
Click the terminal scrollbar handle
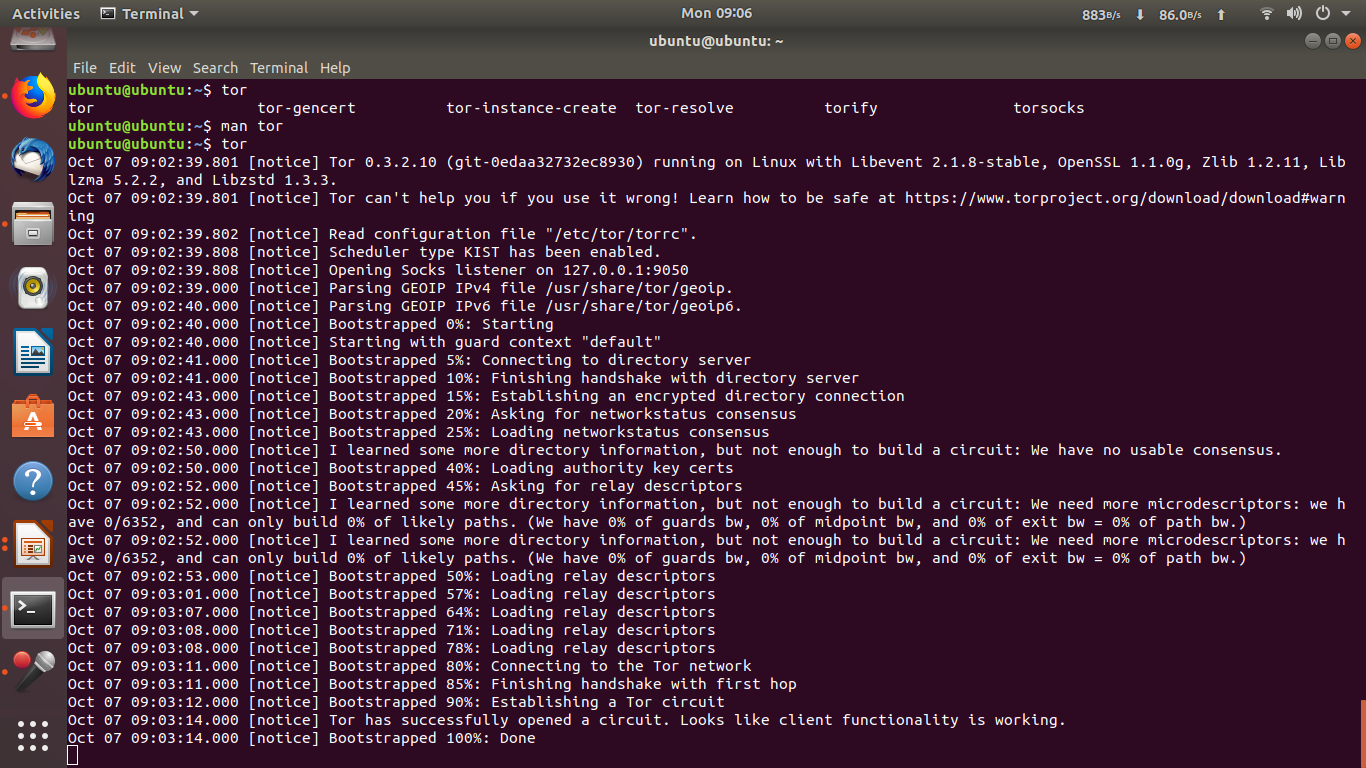pos(1362,732)
